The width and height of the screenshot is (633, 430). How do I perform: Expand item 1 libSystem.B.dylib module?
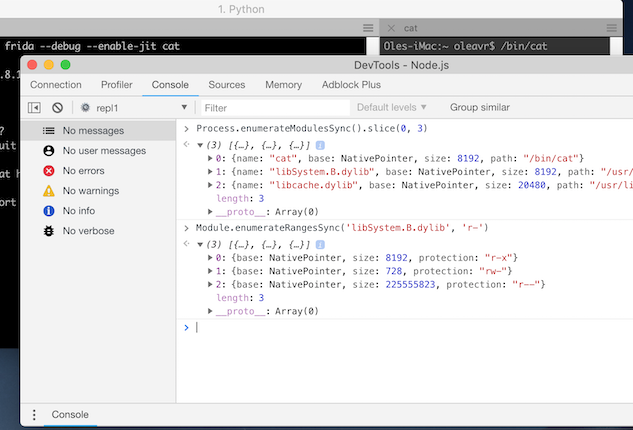click(x=210, y=172)
